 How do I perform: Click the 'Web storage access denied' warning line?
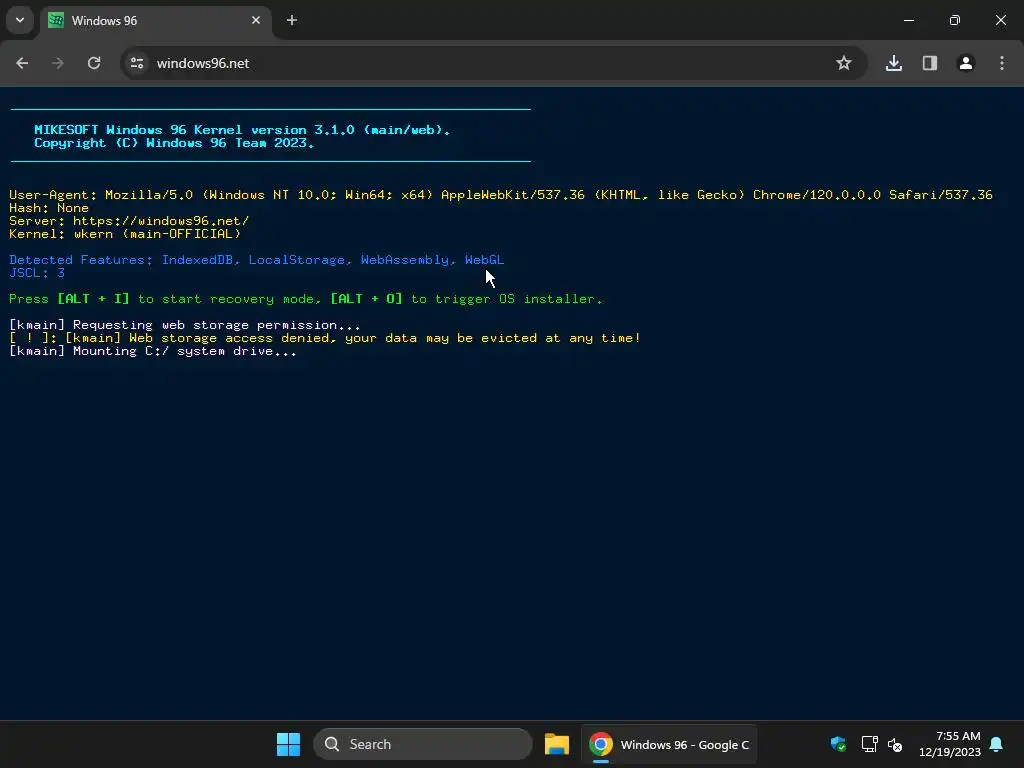pyautogui.click(x=325, y=338)
